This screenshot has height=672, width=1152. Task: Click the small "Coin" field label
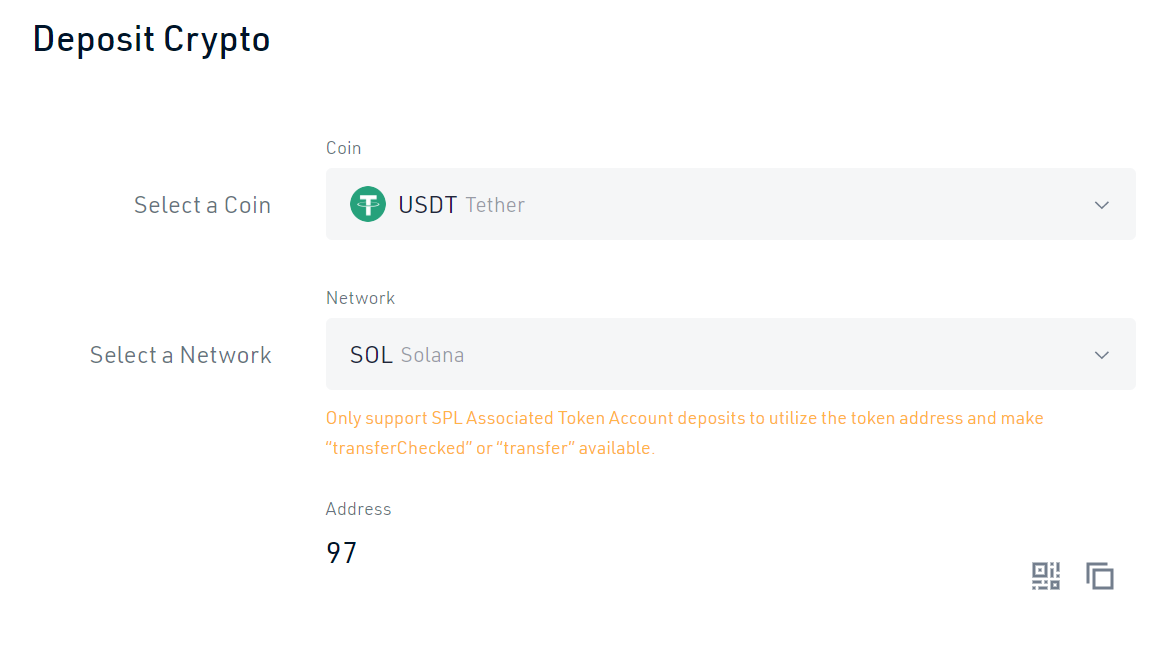[343, 148]
